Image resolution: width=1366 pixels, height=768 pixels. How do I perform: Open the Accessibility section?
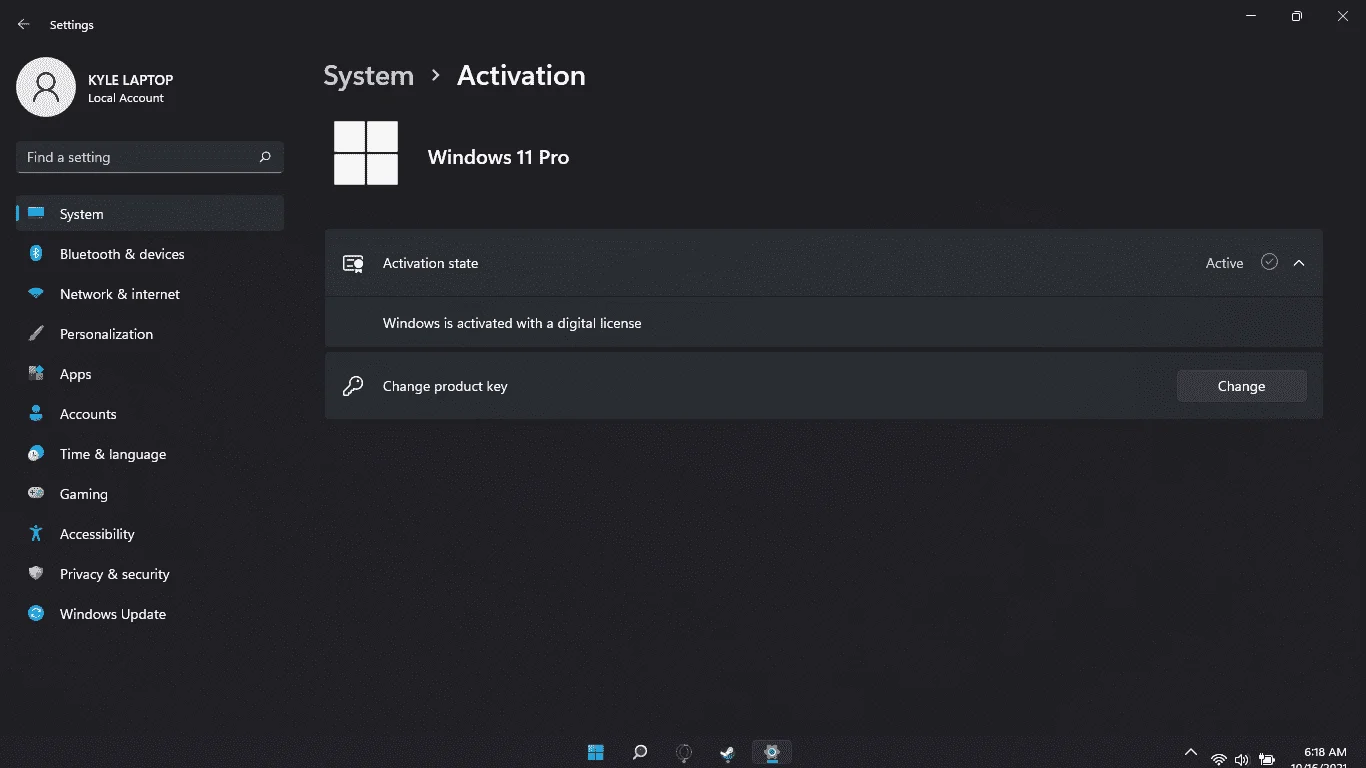[x=150, y=534]
